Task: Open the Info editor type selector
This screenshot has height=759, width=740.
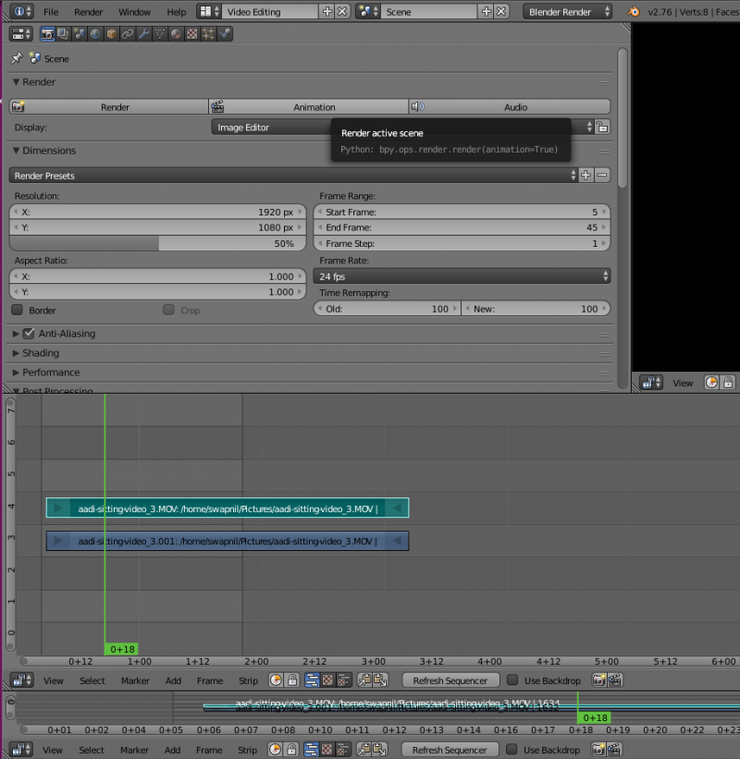Action: [x=21, y=11]
